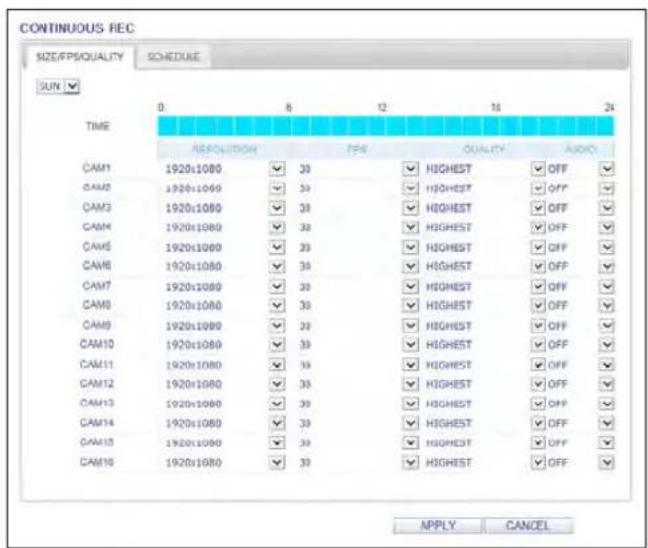
Task: Expand CAM2 resolution dropdown
Action: tap(277, 188)
